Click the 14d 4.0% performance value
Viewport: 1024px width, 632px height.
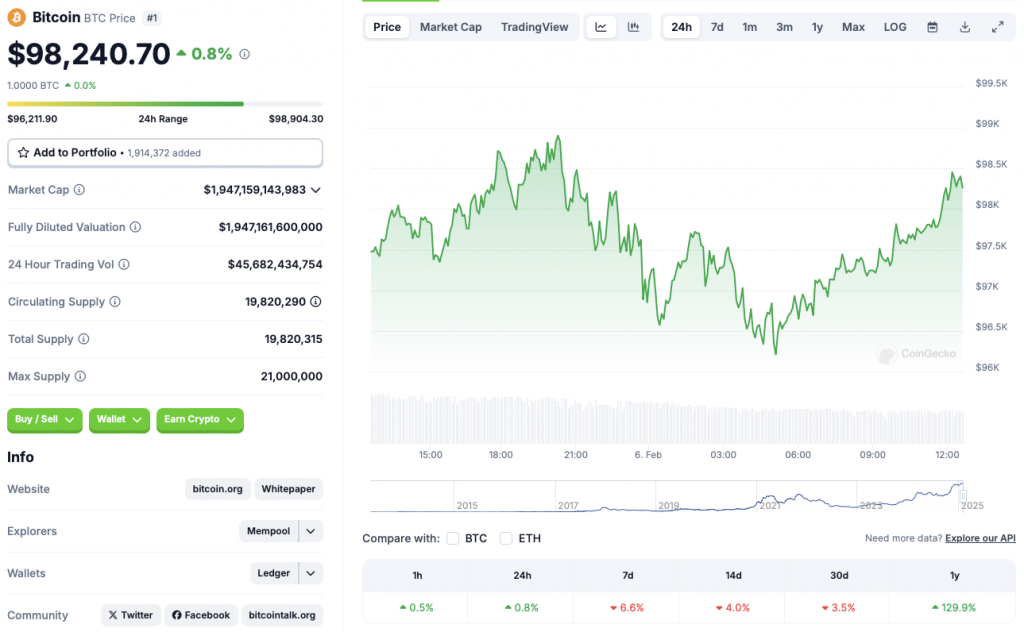pos(733,607)
